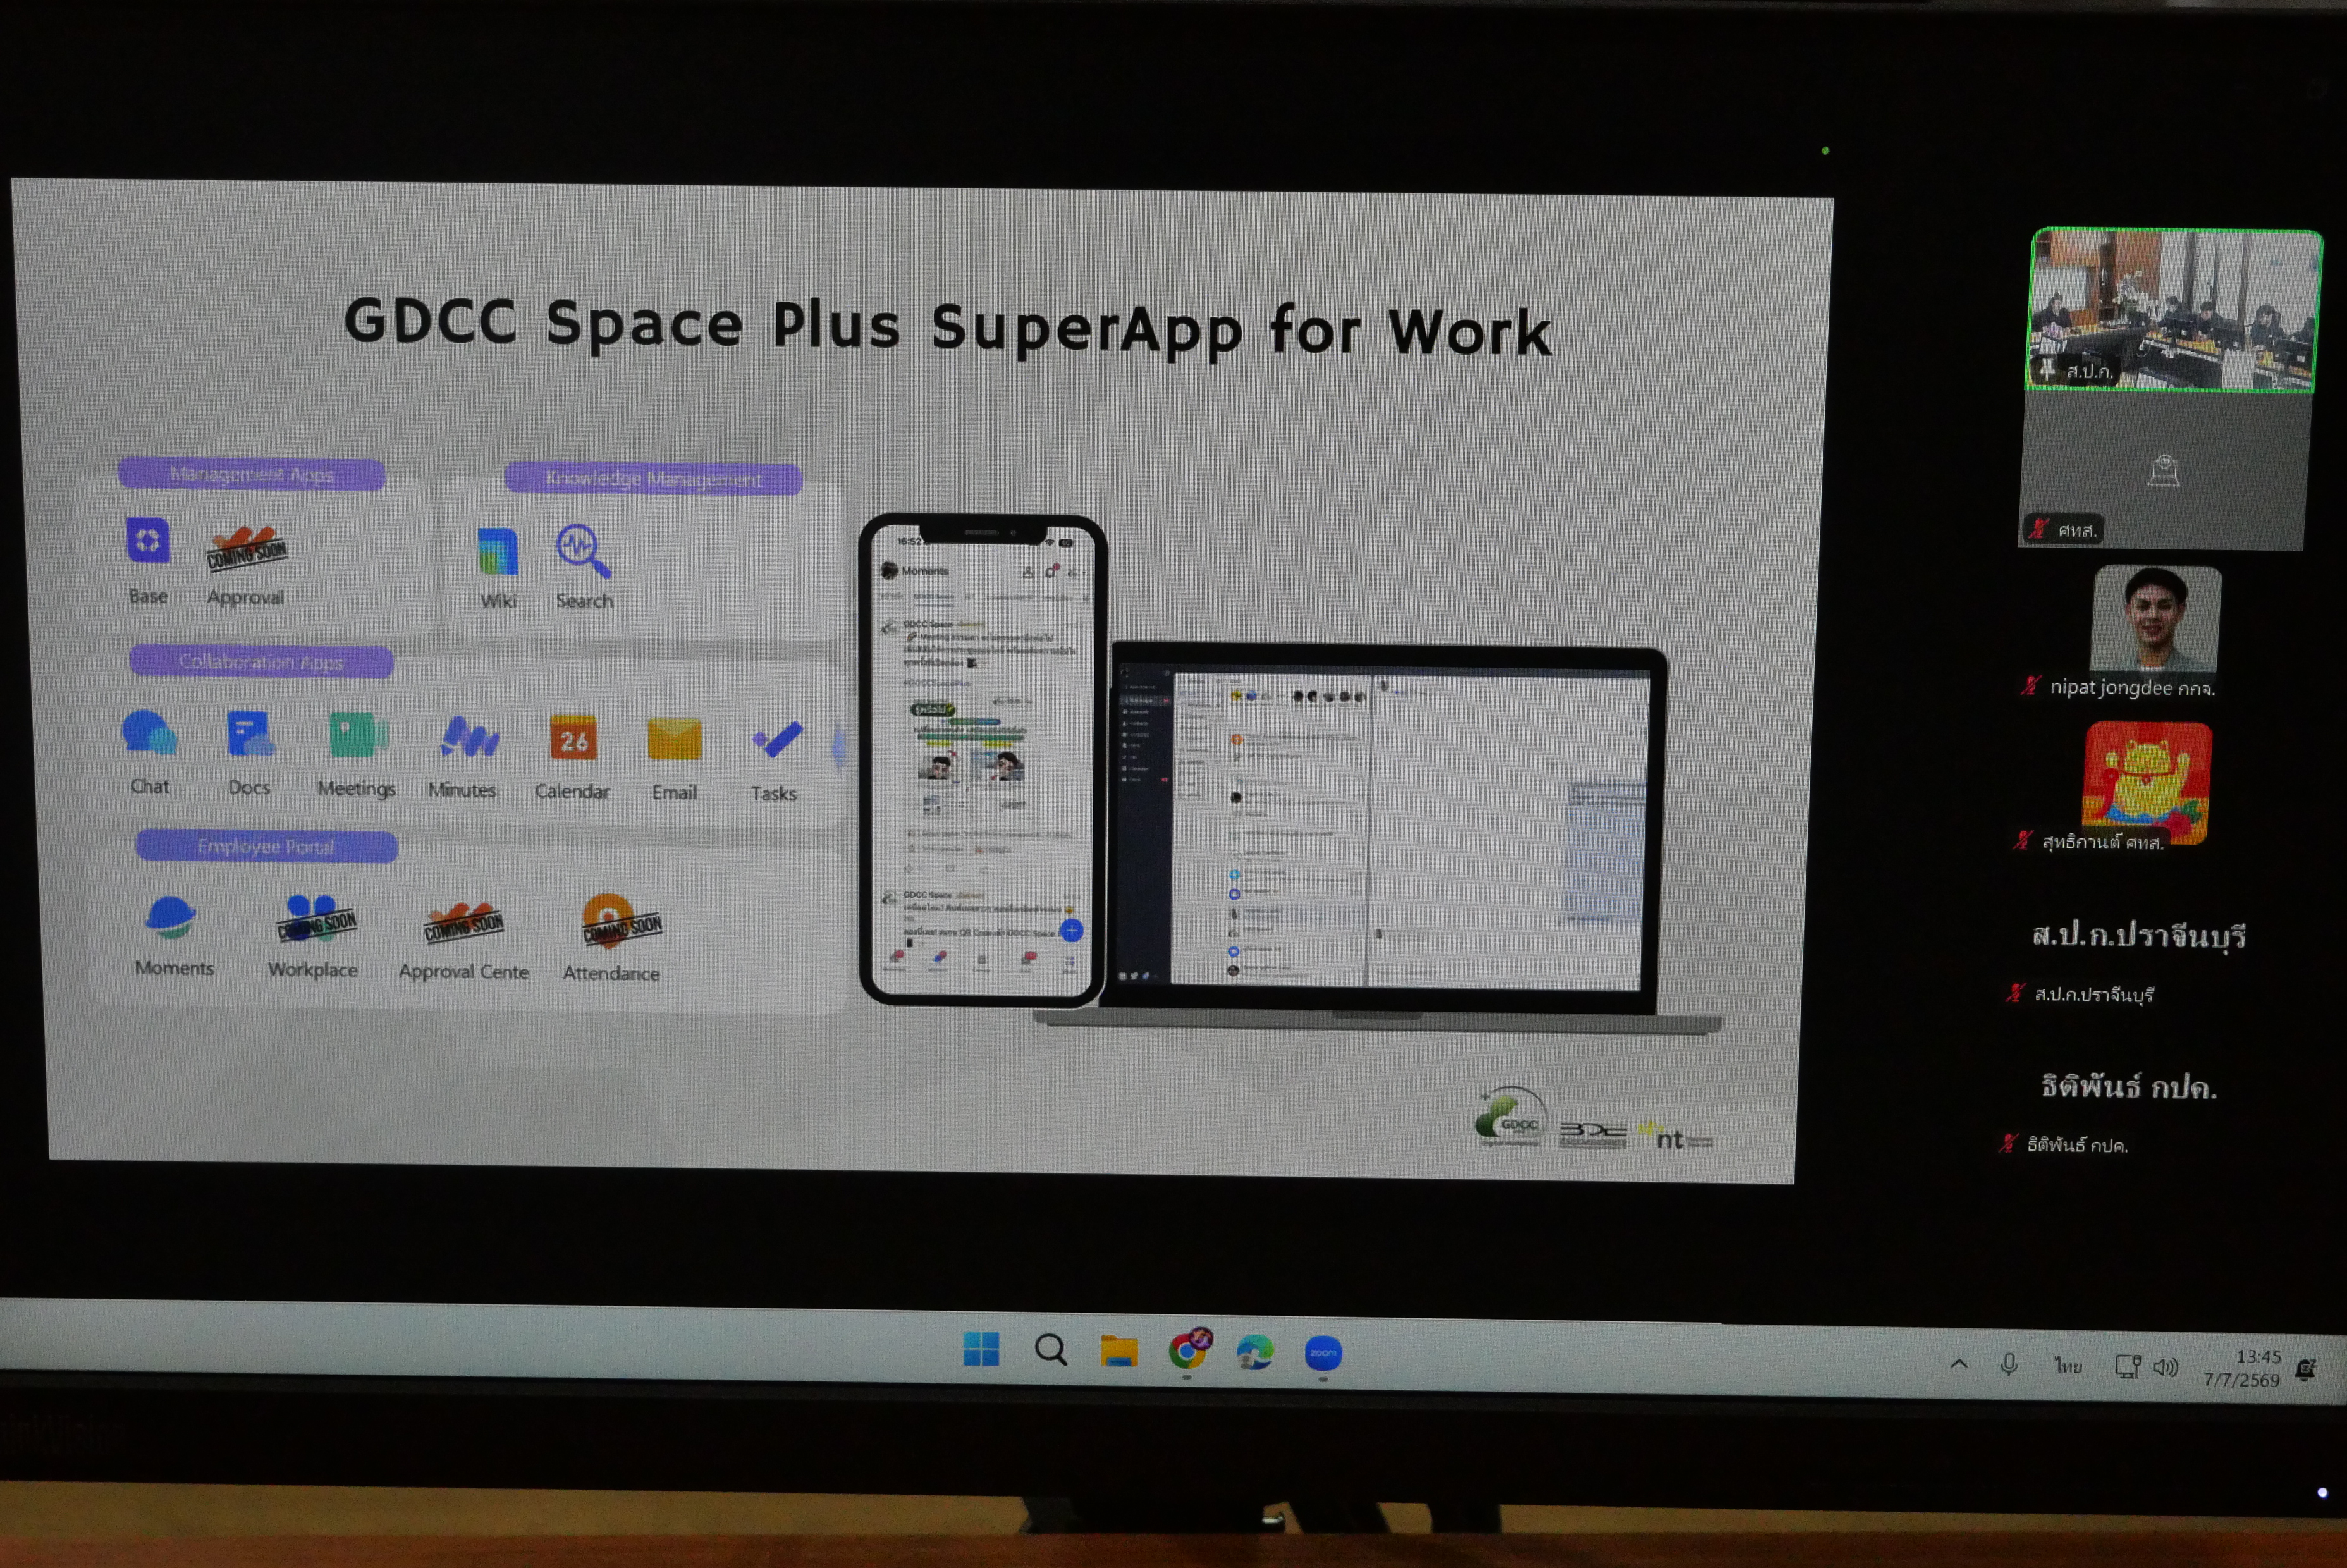The height and width of the screenshot is (1568, 2347).
Task: Click the GDCC logo on slide
Action: coord(1511,1118)
